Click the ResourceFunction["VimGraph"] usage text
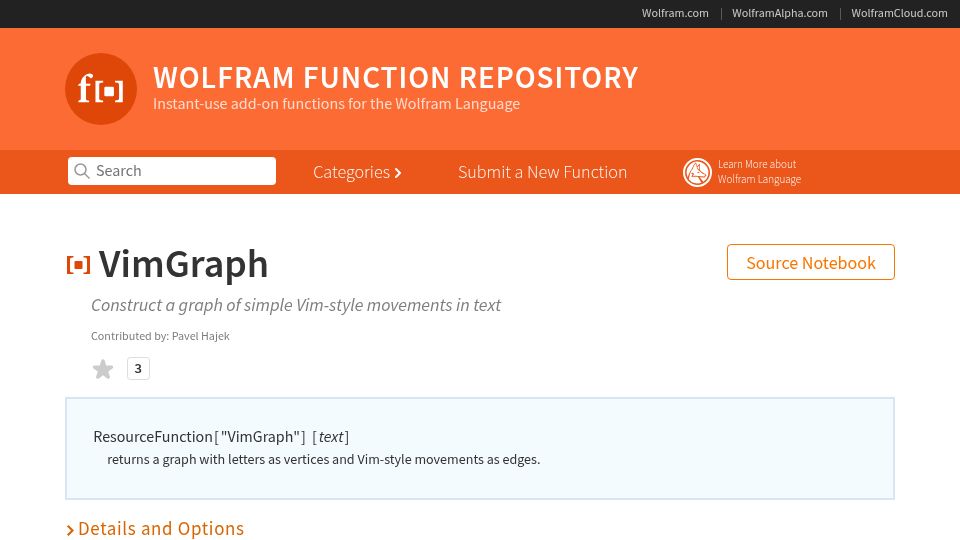This screenshot has height=540, width=960. click(x=221, y=437)
